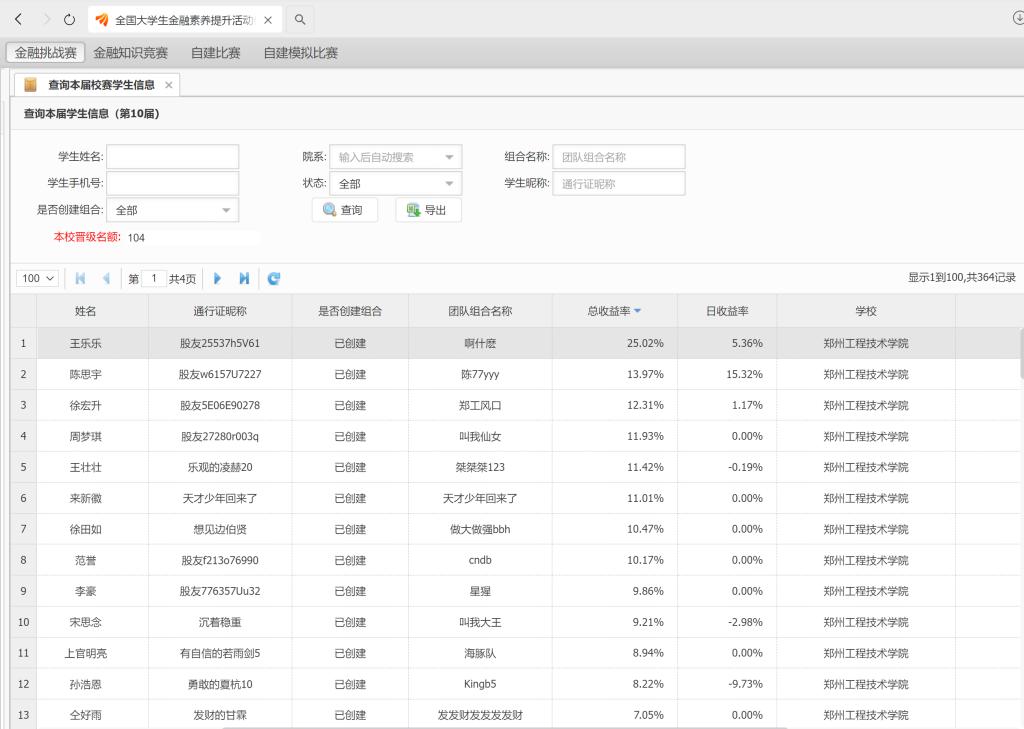Open the page size dropdown showing 100
The width and height of the screenshot is (1024, 729).
tap(37, 278)
